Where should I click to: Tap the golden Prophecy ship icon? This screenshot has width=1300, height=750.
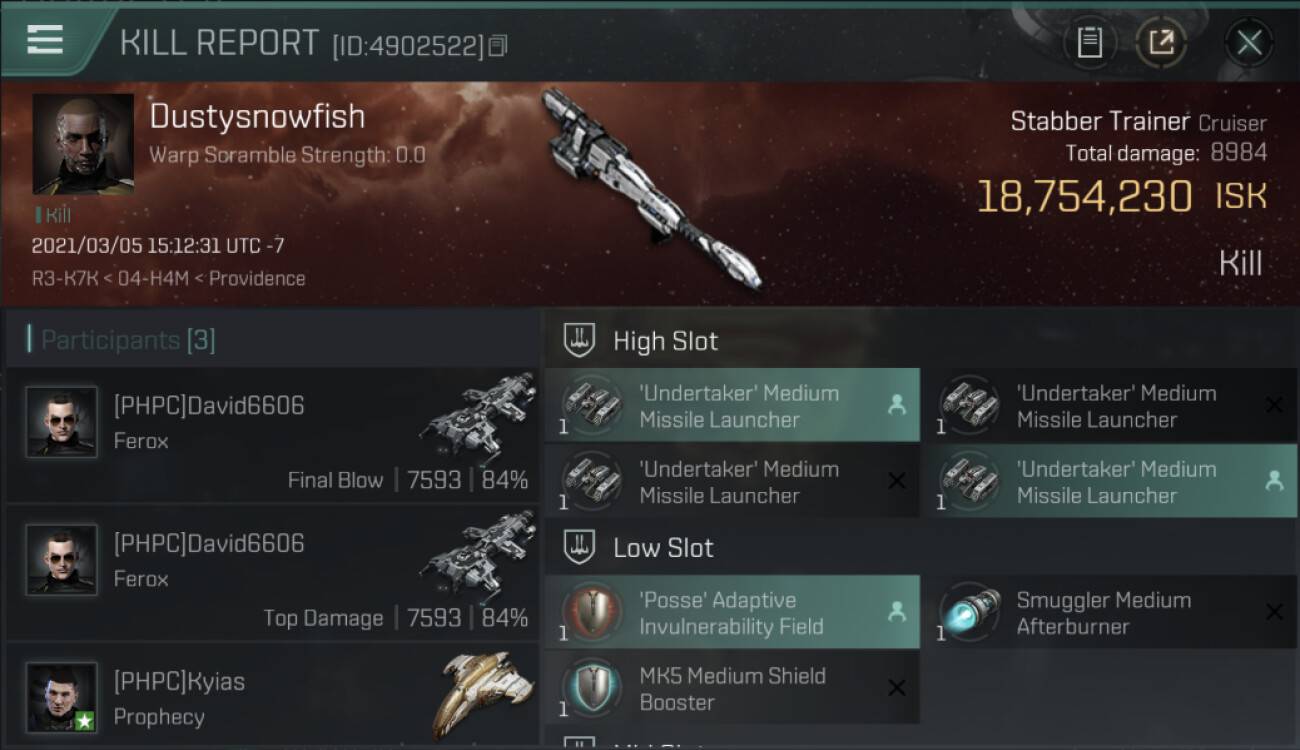coord(484,694)
